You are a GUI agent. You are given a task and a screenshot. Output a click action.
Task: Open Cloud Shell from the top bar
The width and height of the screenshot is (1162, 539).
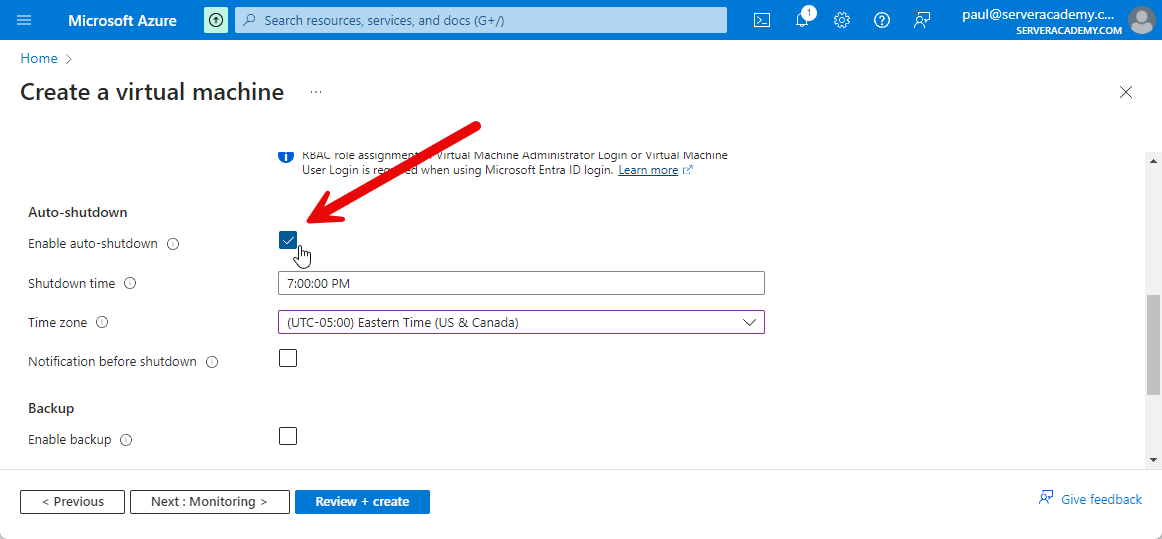762,20
